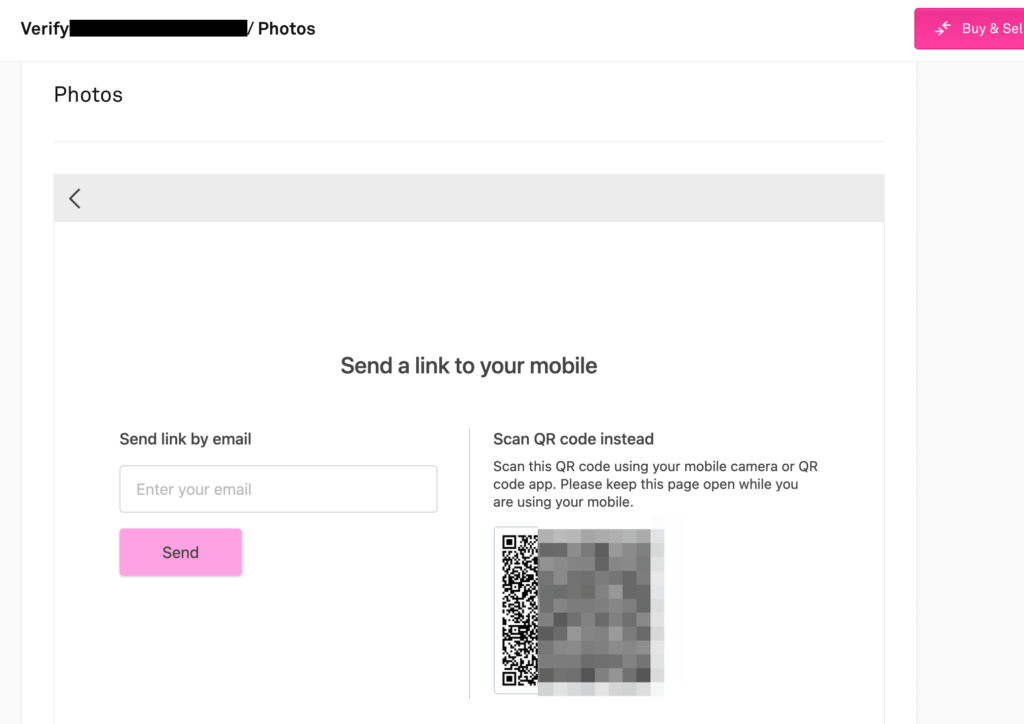Click the pixelated area of the QR code
Screen dimensions: 1024x724
coord(600,610)
